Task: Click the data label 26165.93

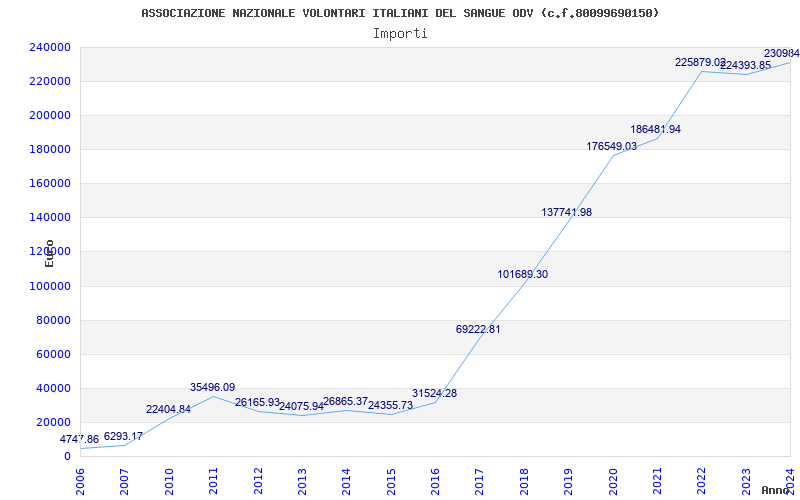Action: [257, 403]
